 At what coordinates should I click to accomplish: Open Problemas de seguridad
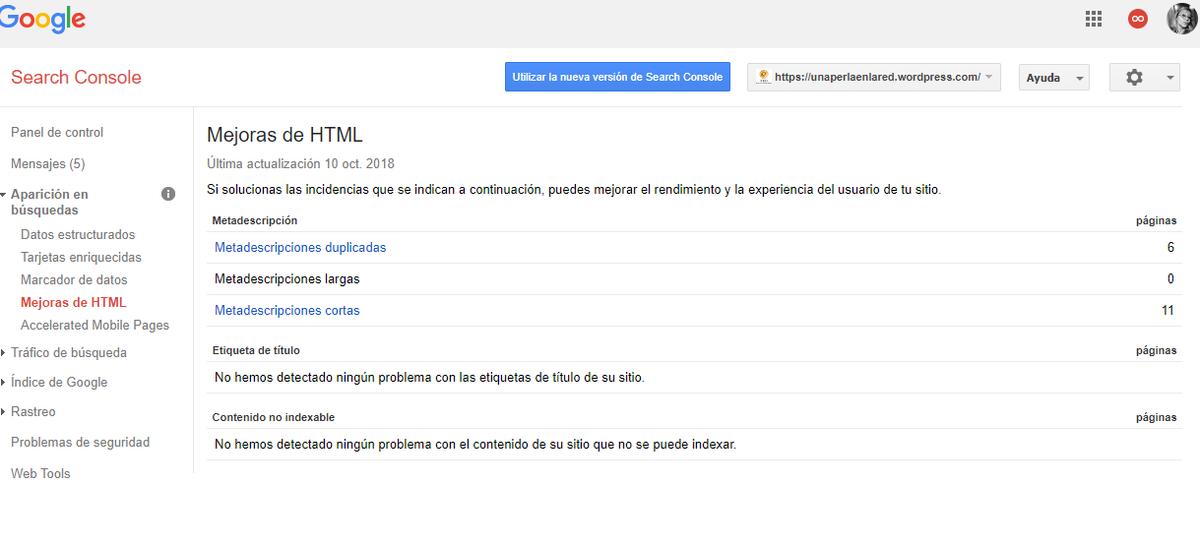pyautogui.click(x=80, y=442)
